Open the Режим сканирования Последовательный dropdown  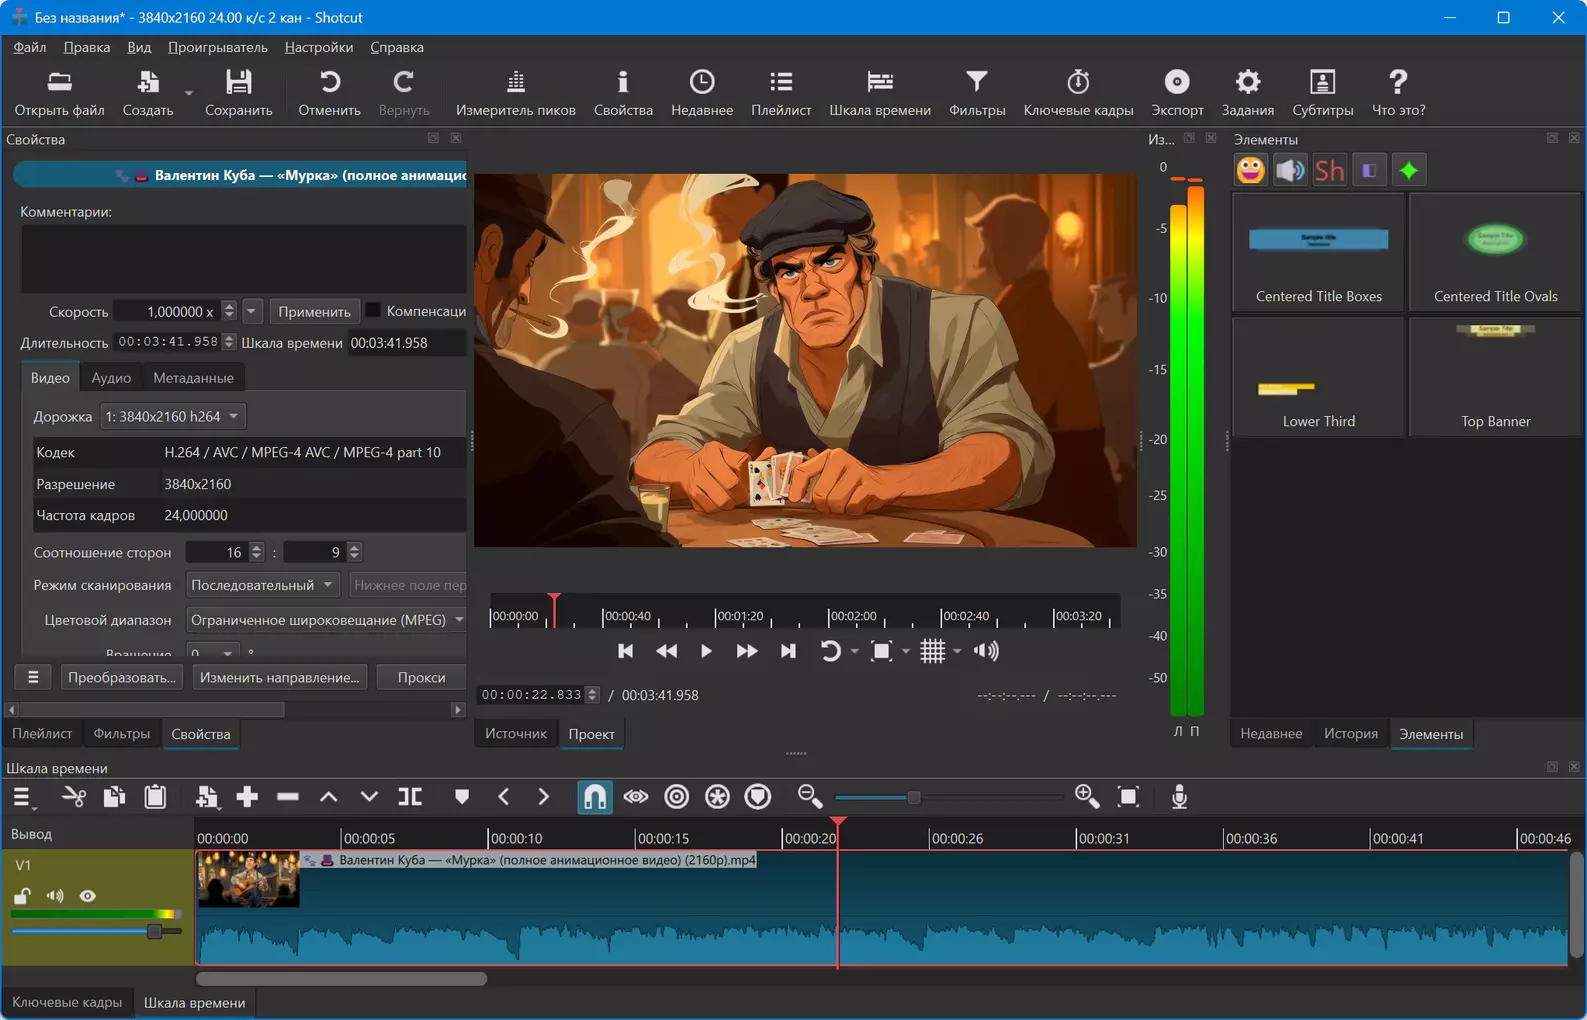click(263, 585)
